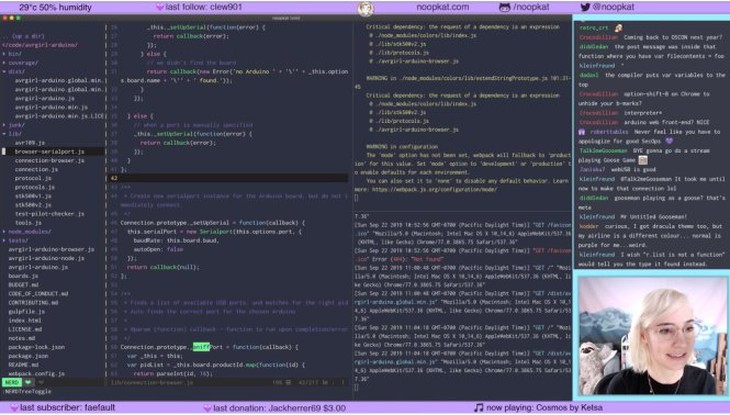Click the gift badge icon next to robertables
The image size is (730, 415).
tap(582, 131)
